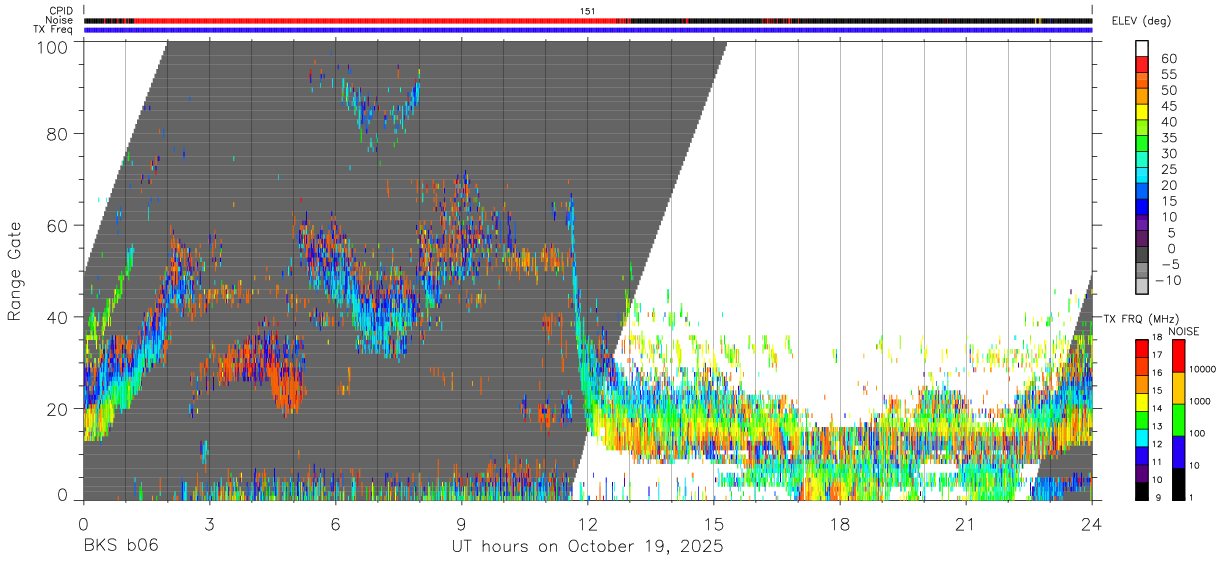The height and width of the screenshot is (567, 1228).
Task: Click the y-axis range gate tick '40'
Action: tap(59, 317)
